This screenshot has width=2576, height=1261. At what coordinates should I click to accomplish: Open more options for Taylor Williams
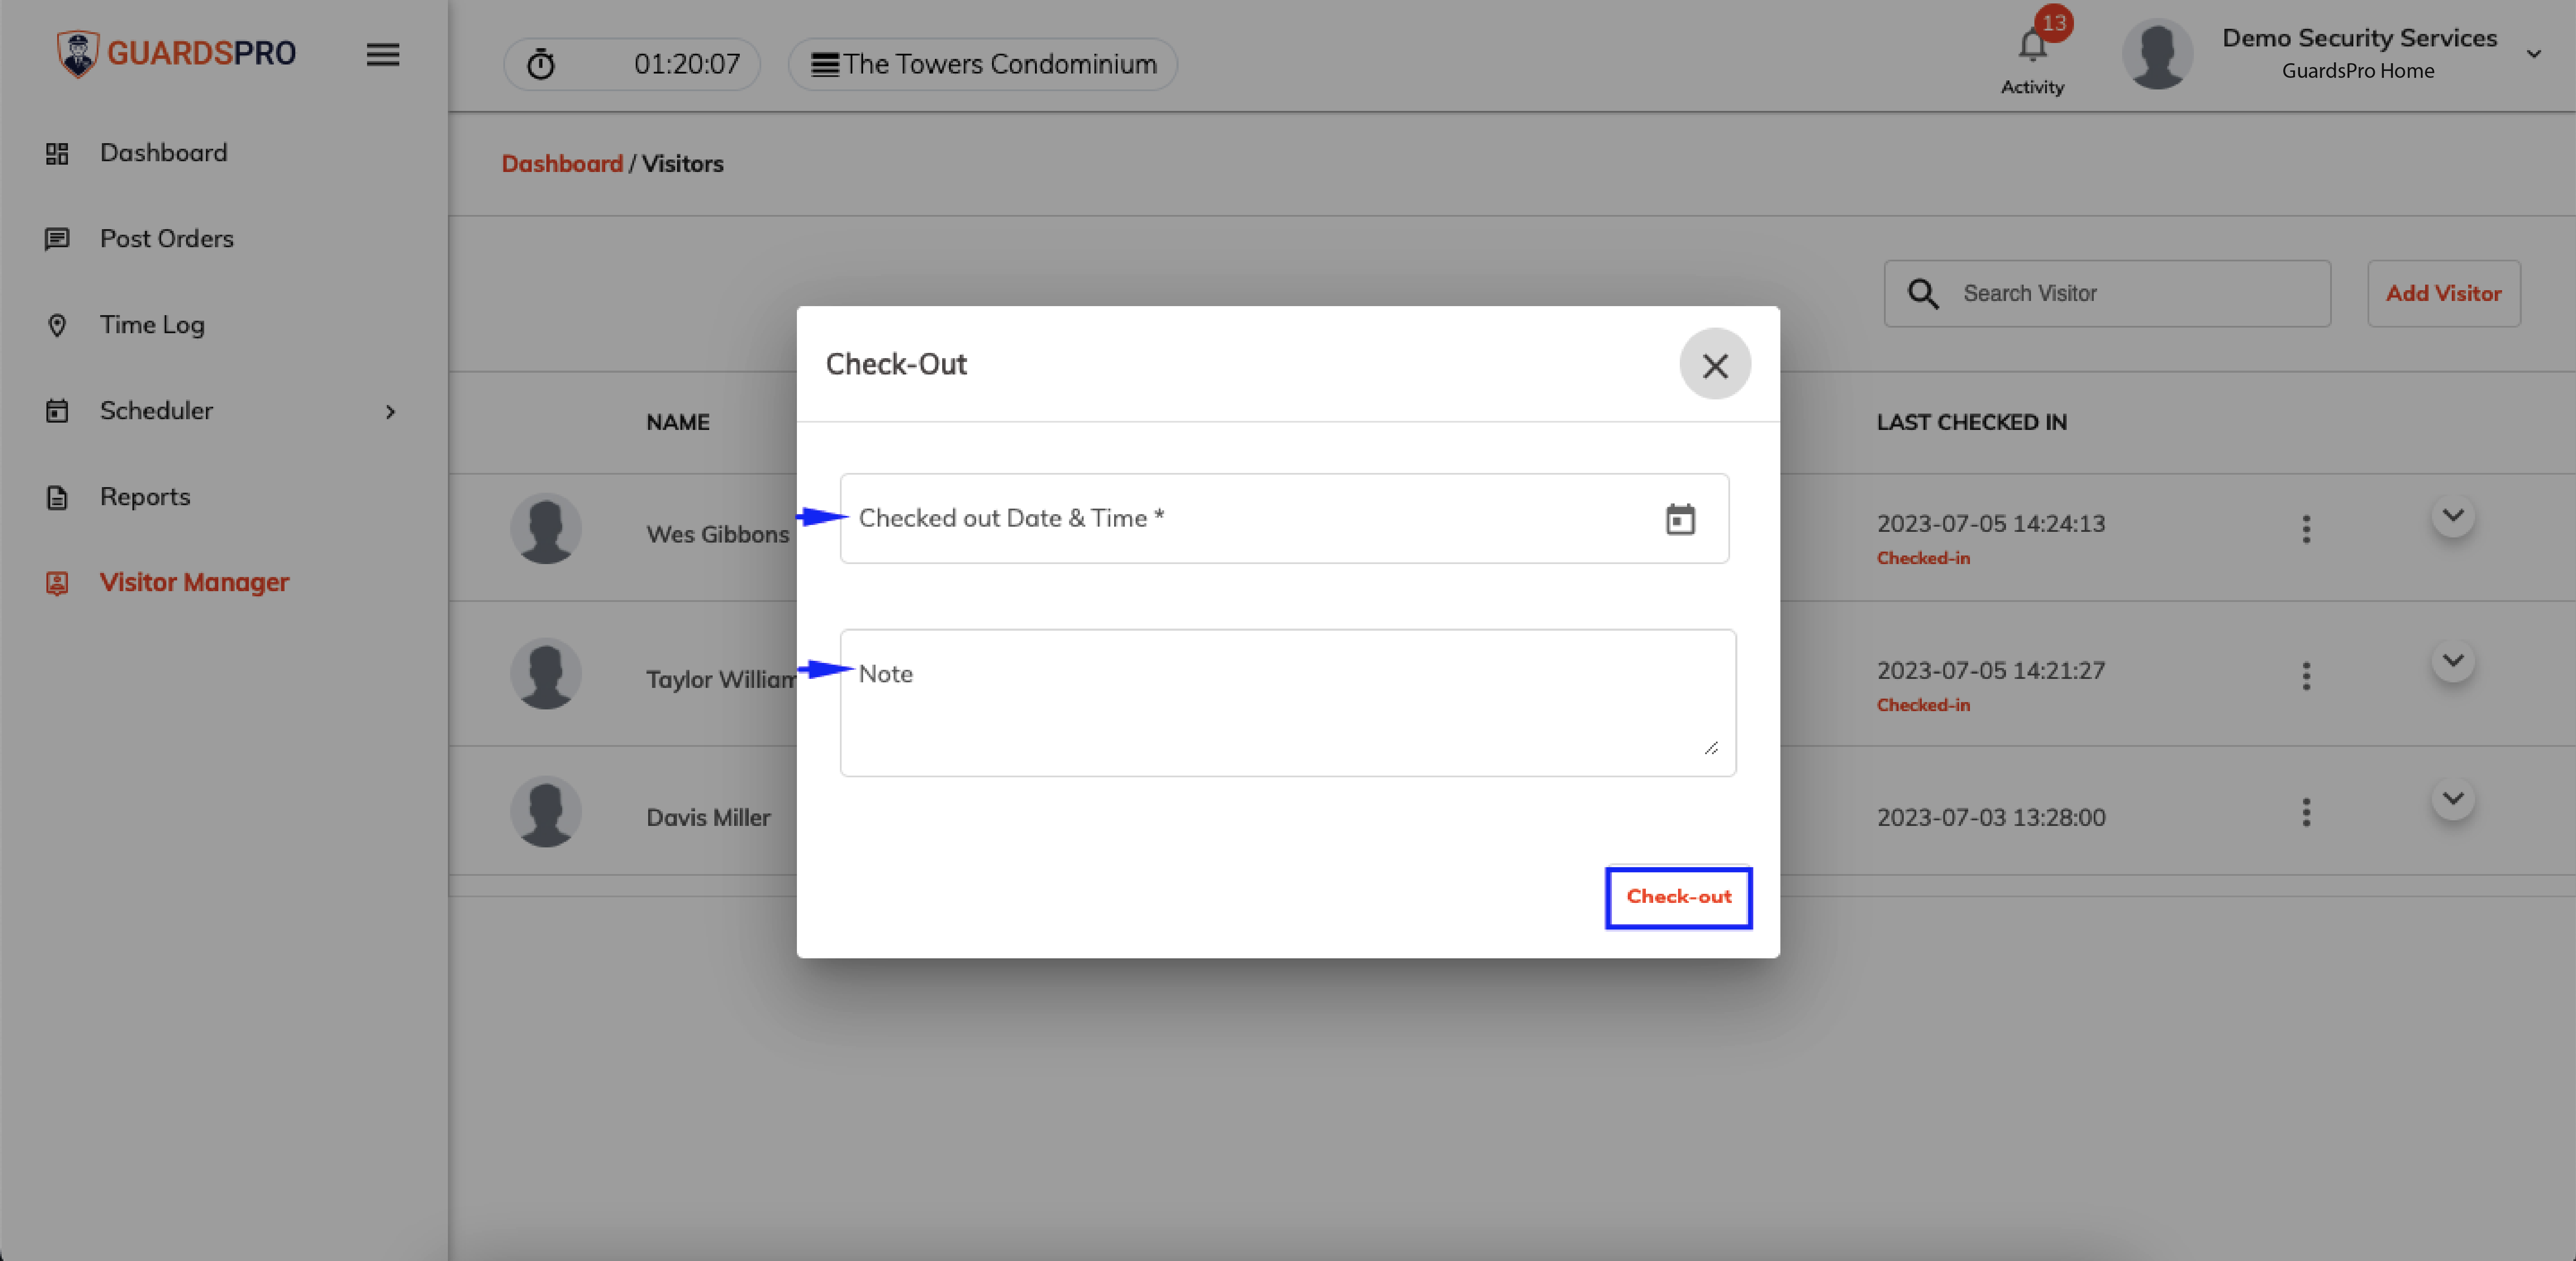(x=2306, y=676)
